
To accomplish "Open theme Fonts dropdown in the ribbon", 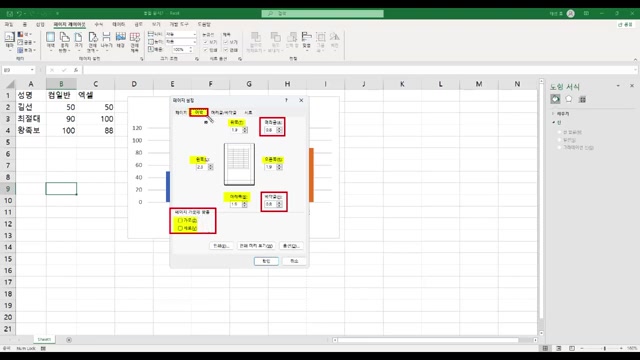I will pyautogui.click(x=26, y=42).
